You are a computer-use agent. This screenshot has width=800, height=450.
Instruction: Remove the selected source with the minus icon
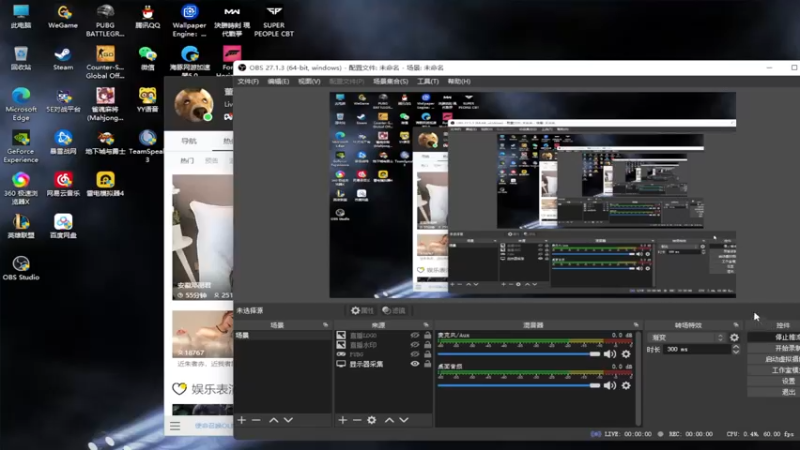[357, 420]
